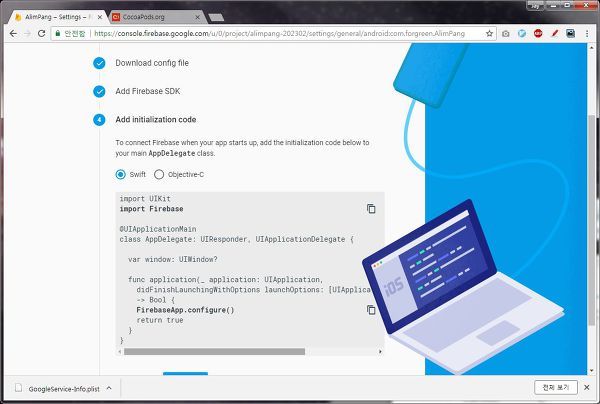Viewport: 600px width, 404px height.
Task: Click the GoogleService-Info.plist file icon
Action: [x=18, y=388]
